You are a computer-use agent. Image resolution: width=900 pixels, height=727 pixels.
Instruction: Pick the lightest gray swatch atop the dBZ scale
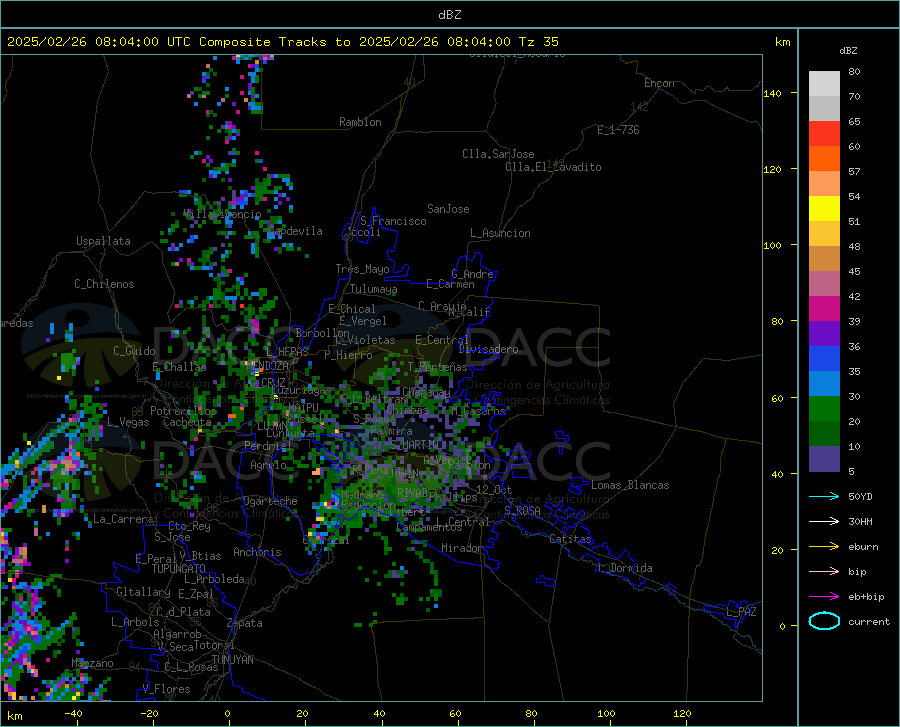824,83
